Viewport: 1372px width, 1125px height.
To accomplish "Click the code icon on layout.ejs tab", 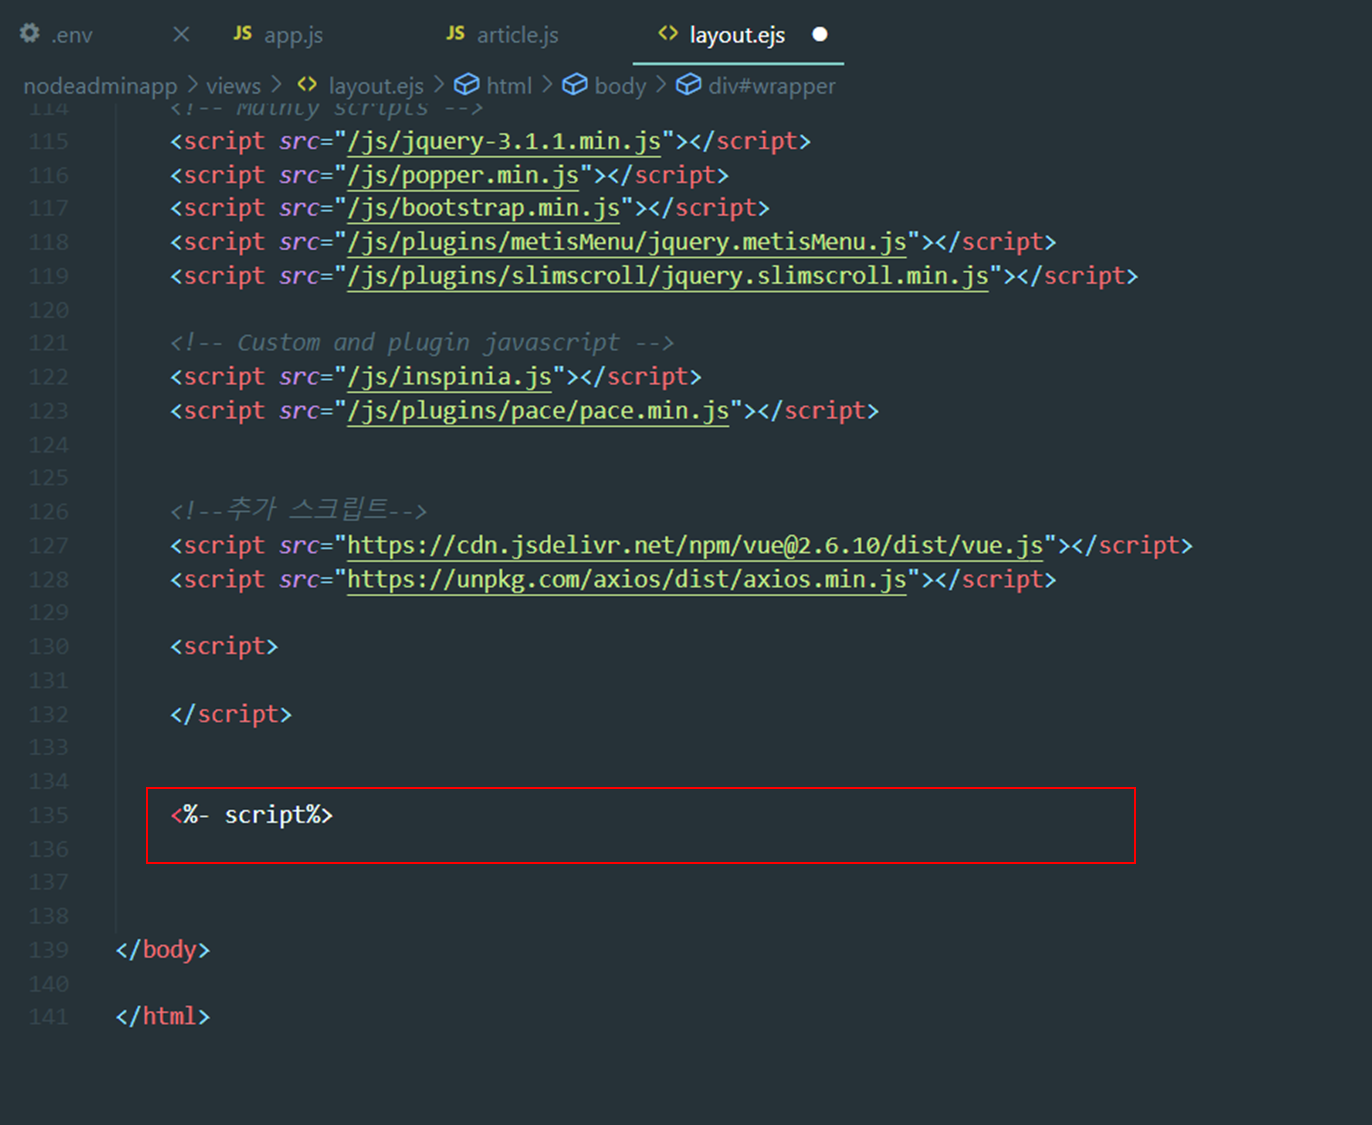I will pyautogui.click(x=668, y=33).
